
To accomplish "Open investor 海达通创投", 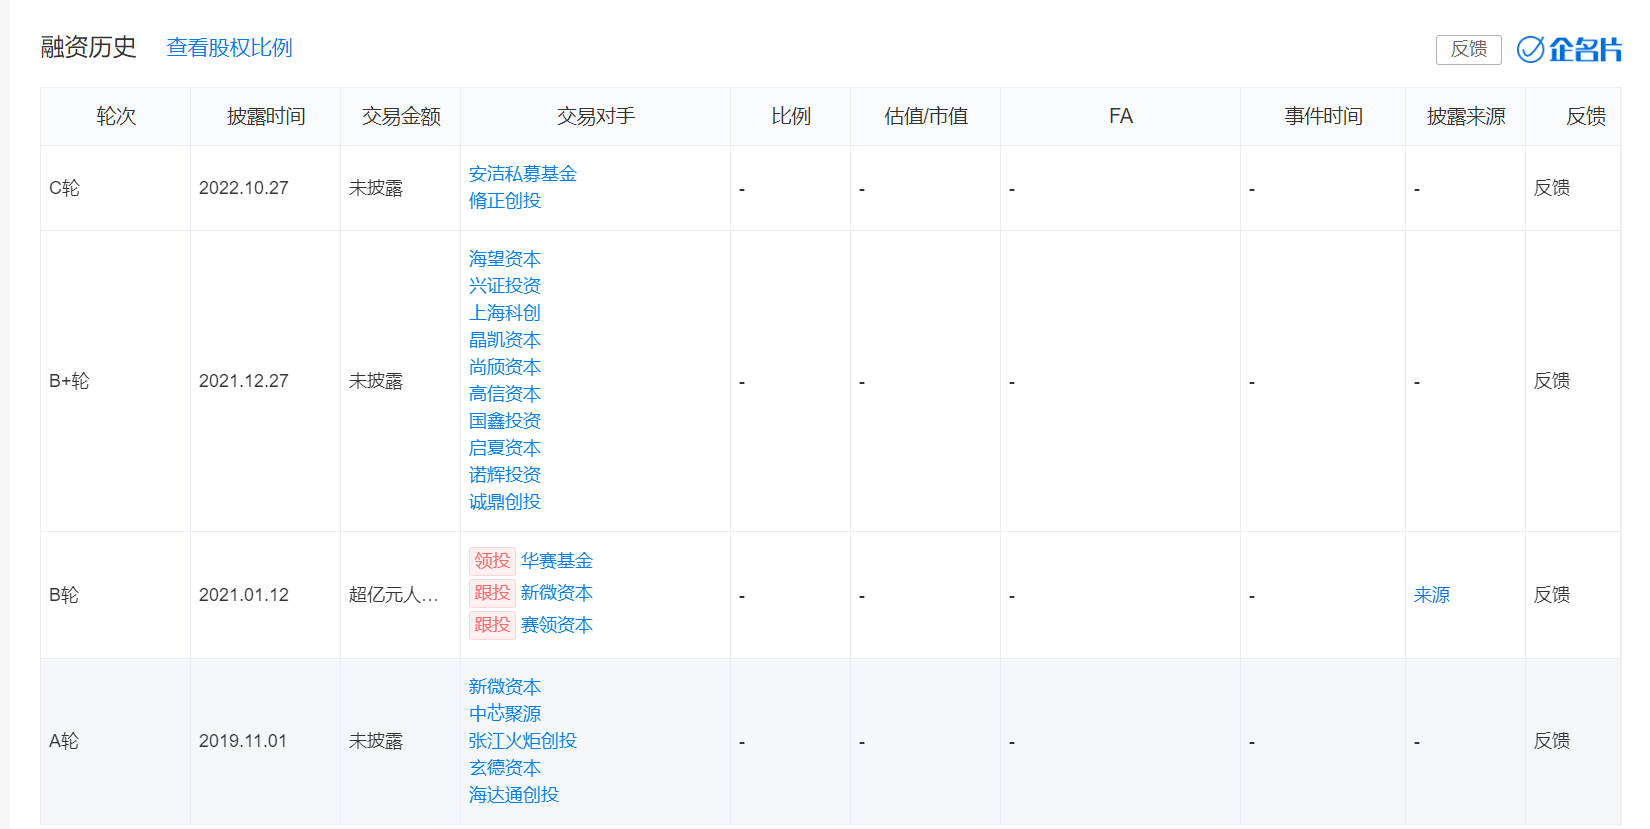I will point(514,795).
